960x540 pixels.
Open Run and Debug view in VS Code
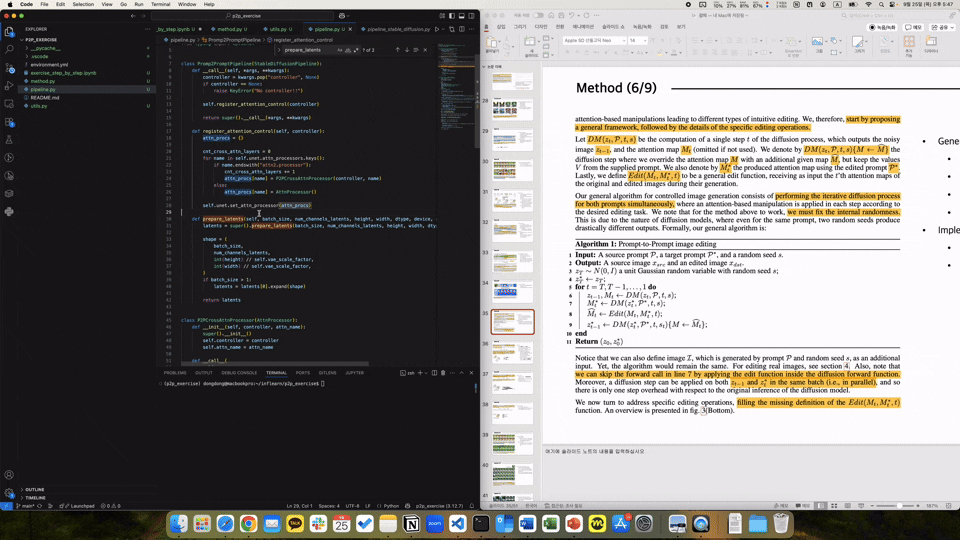[x=9, y=86]
